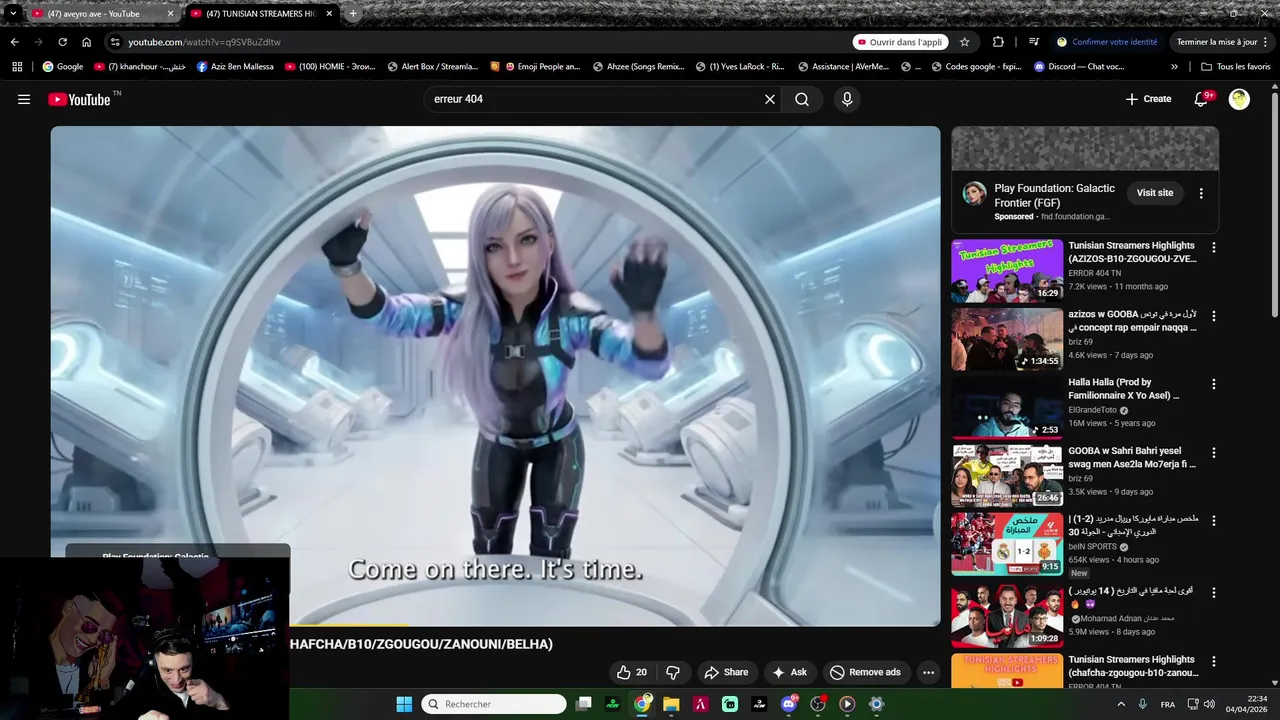Click Remove ads

[865, 672]
